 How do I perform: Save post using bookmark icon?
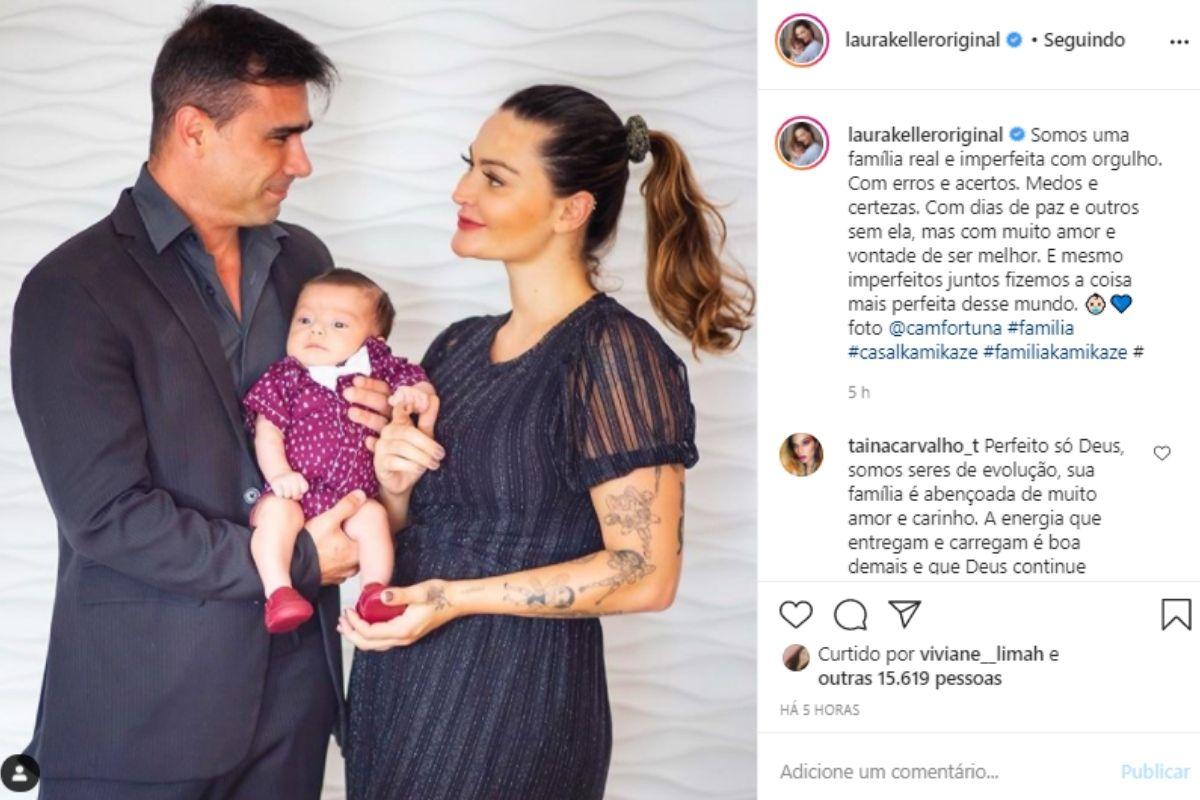pos(1176,614)
